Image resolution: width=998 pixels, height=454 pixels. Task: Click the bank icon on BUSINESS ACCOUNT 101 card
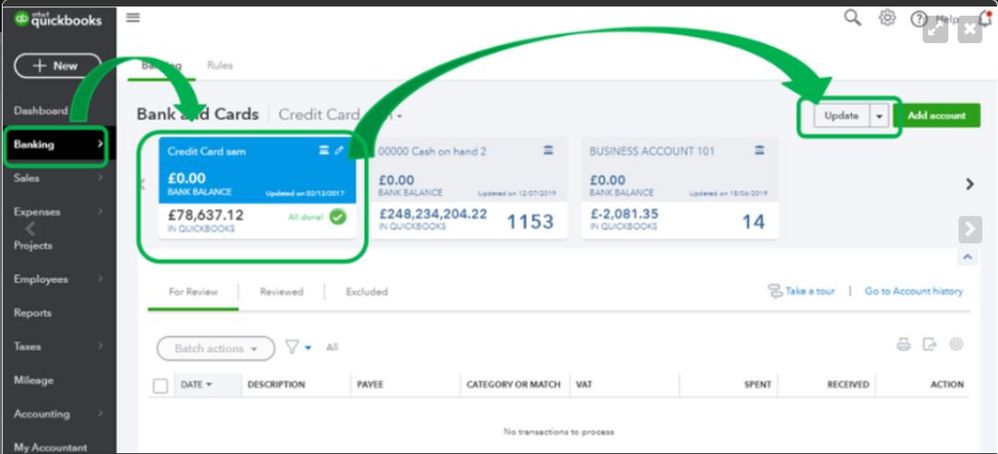(x=759, y=150)
